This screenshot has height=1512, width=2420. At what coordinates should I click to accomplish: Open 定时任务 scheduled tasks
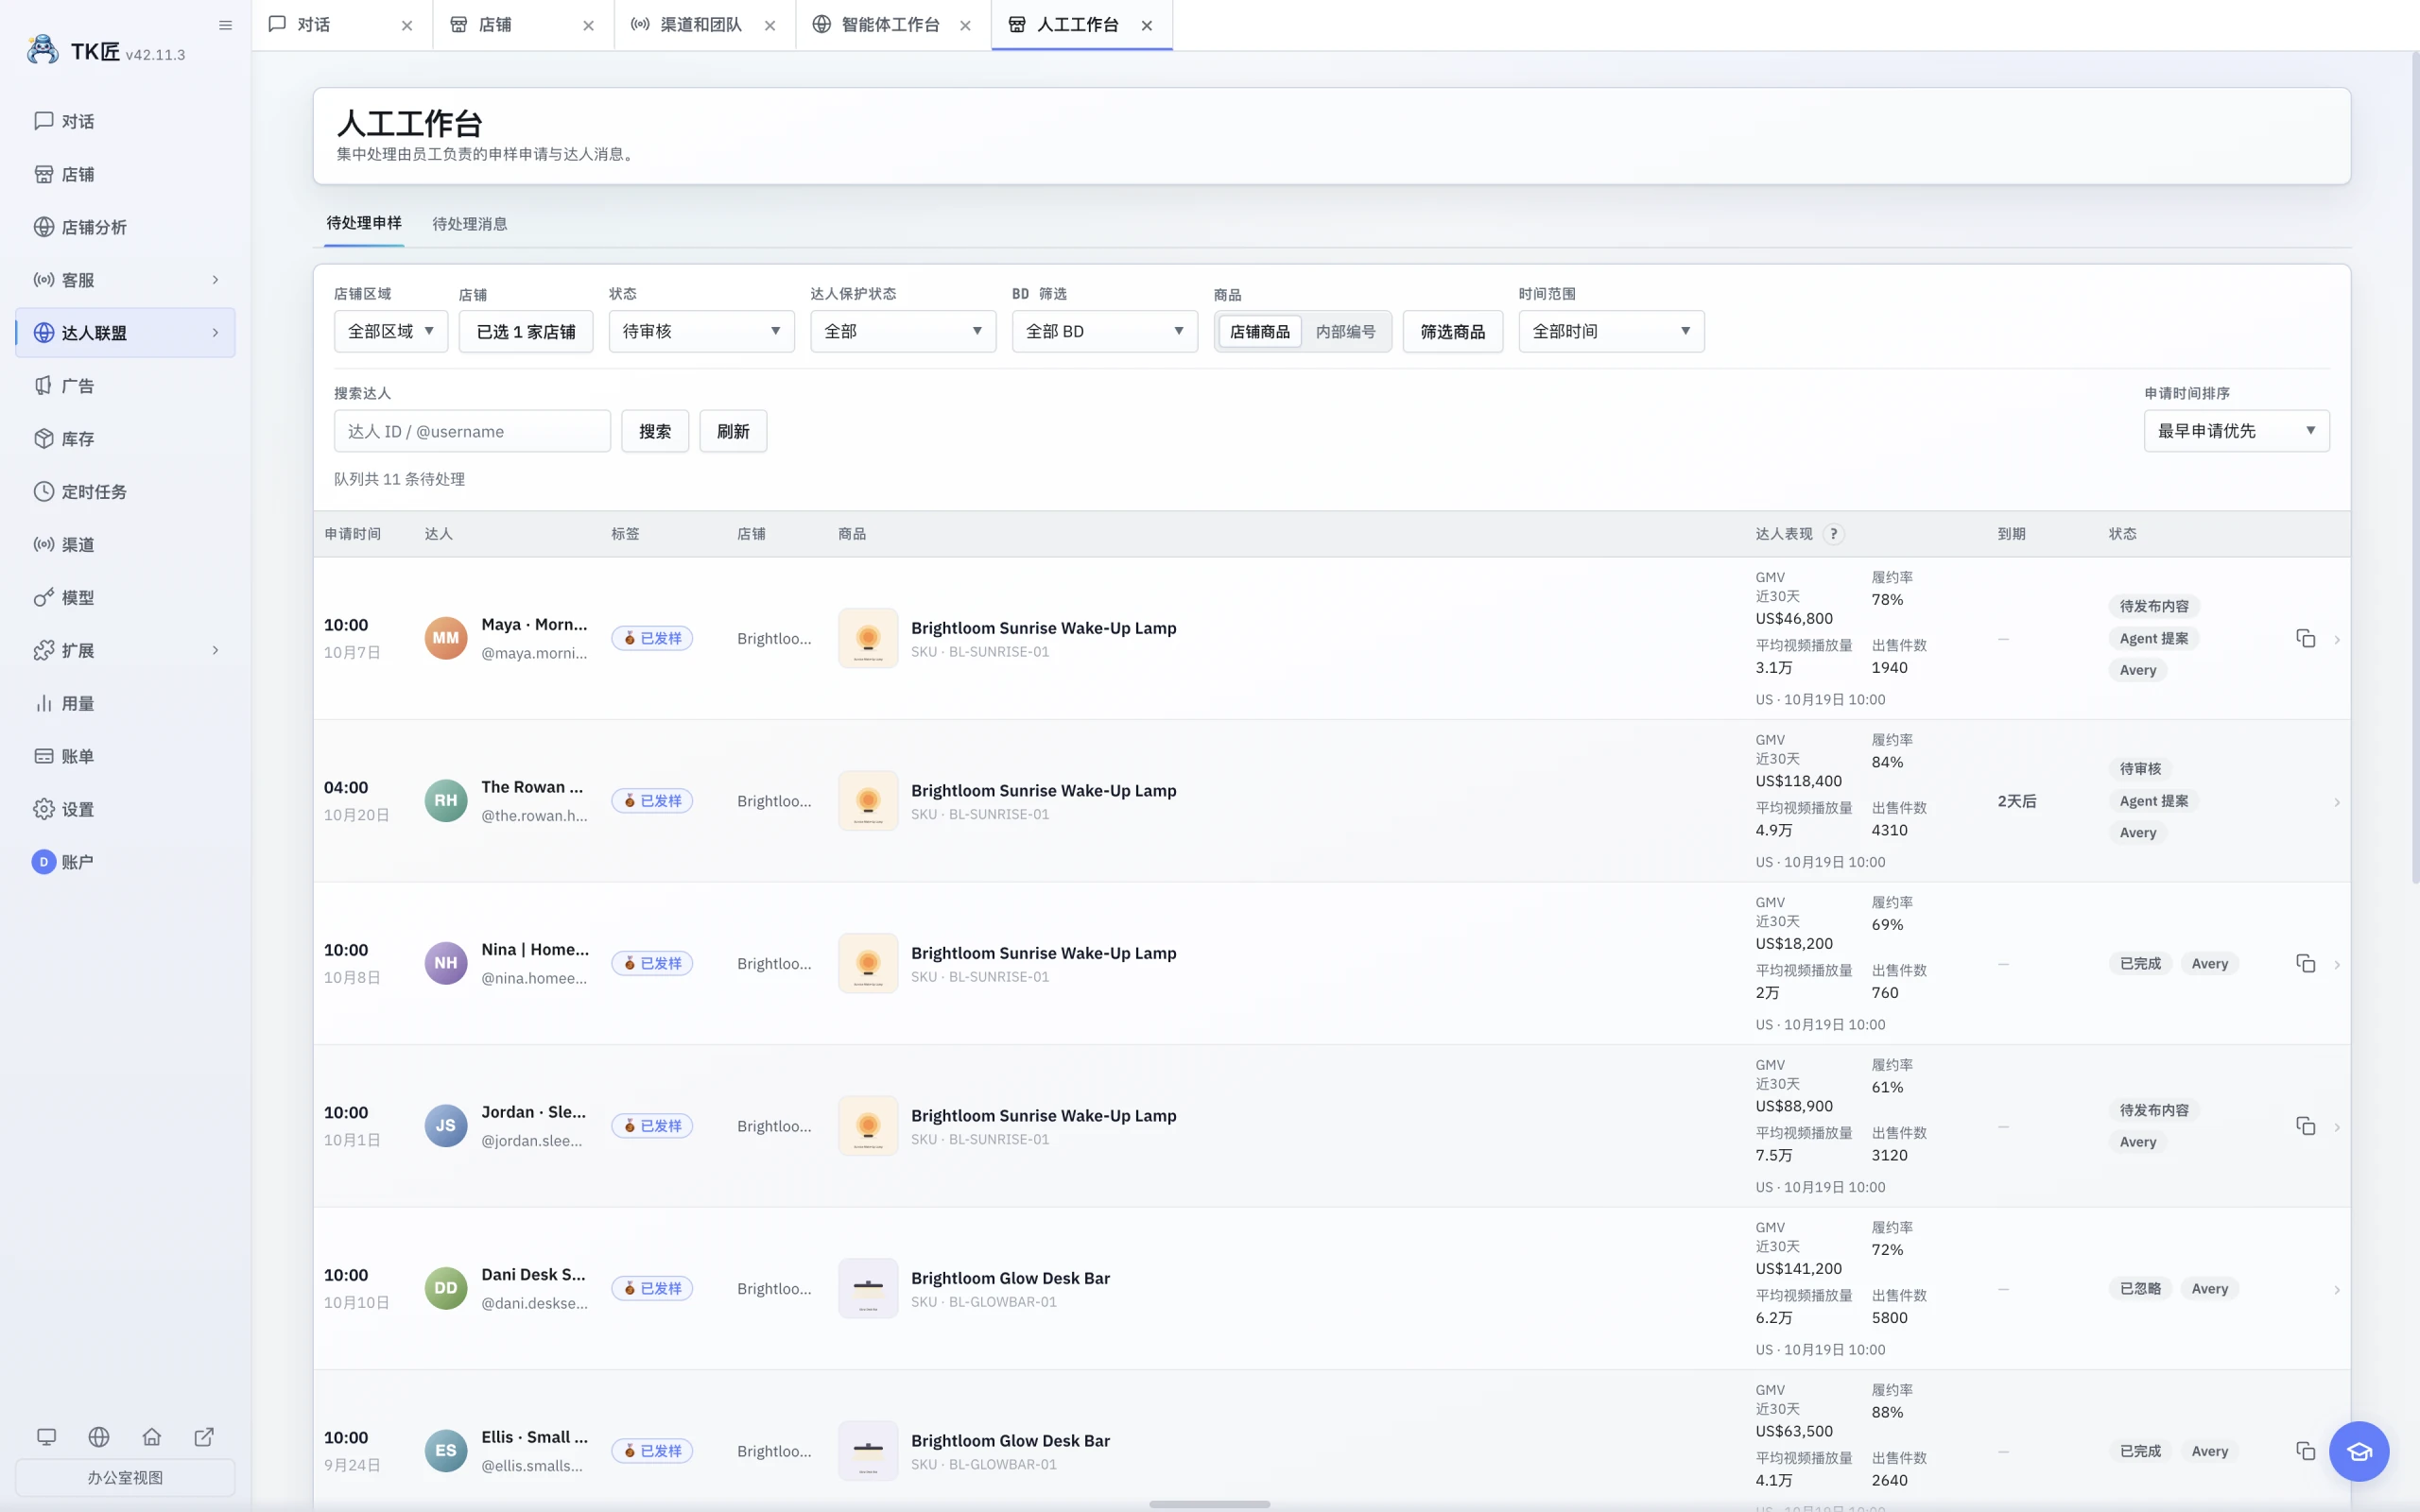(x=125, y=492)
